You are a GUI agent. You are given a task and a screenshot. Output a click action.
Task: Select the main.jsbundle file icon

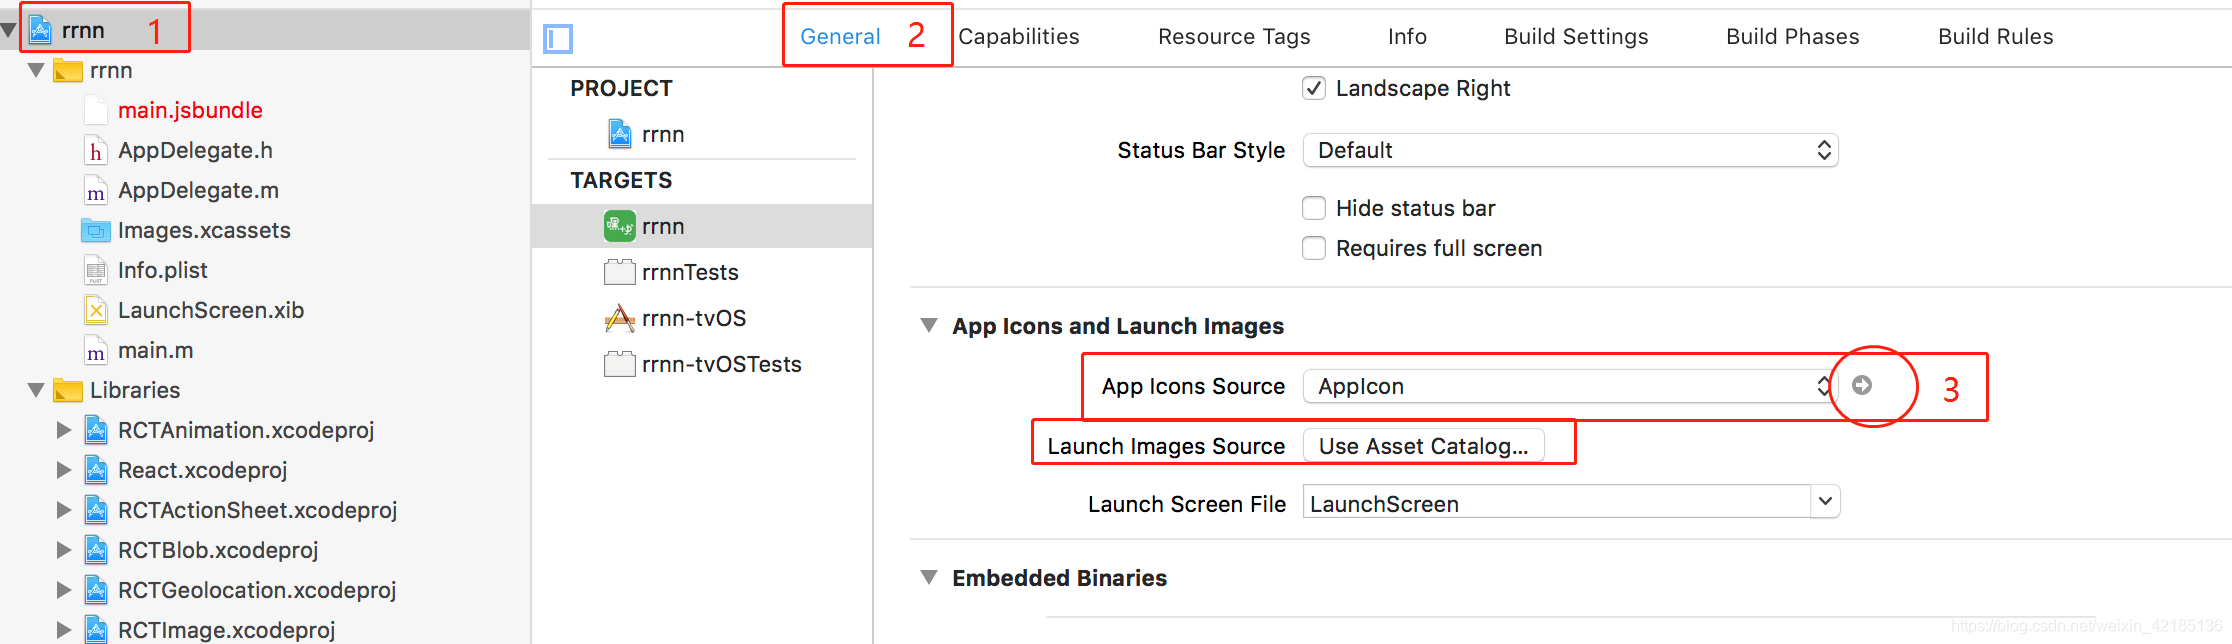click(96, 110)
